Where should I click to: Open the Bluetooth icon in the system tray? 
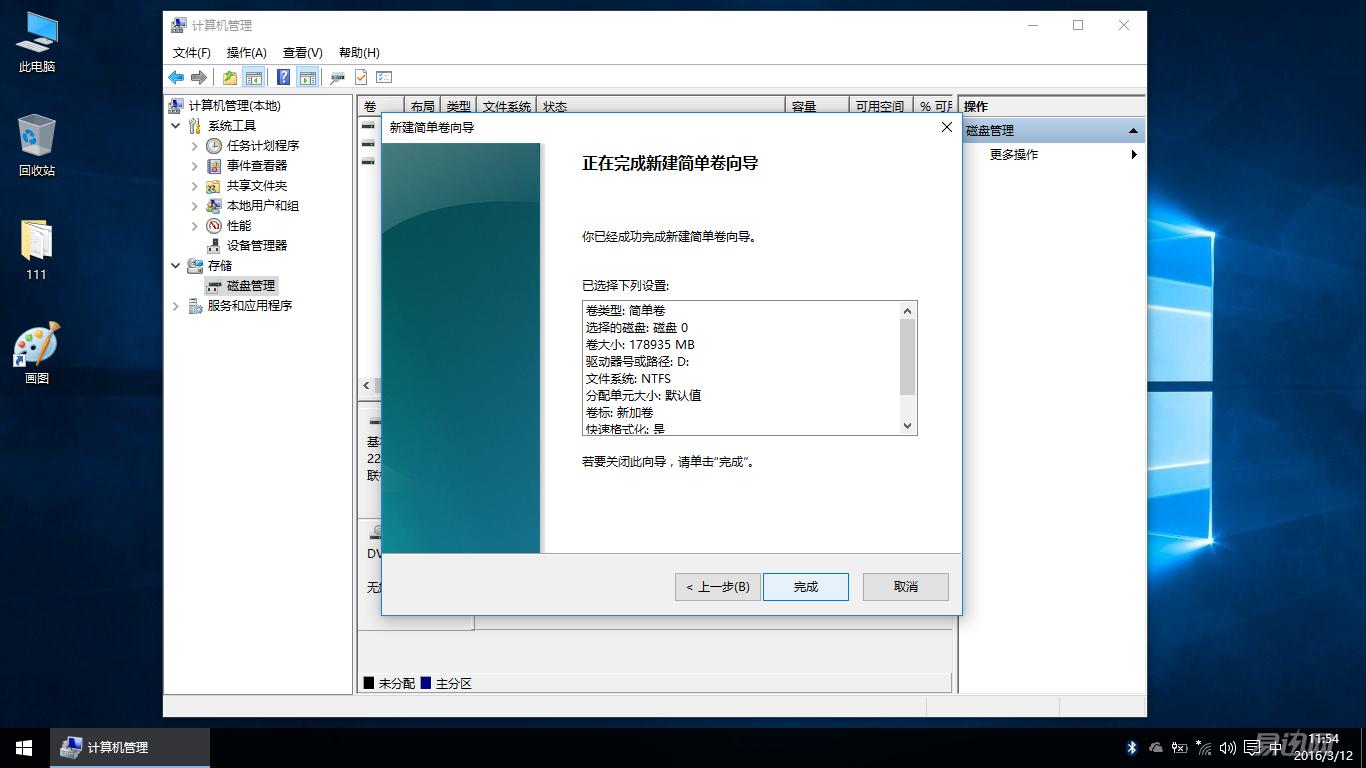coord(1131,748)
